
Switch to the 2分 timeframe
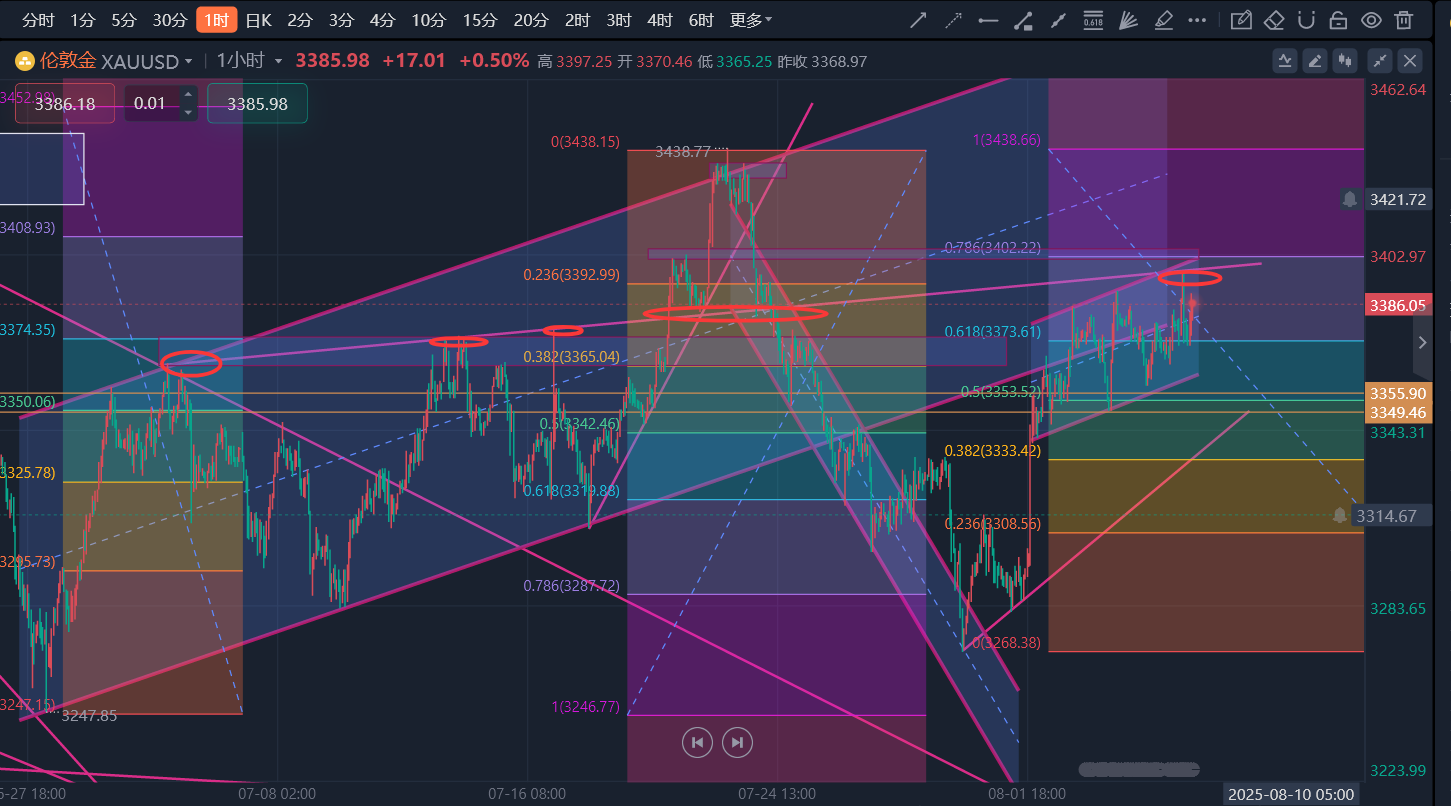click(x=300, y=20)
